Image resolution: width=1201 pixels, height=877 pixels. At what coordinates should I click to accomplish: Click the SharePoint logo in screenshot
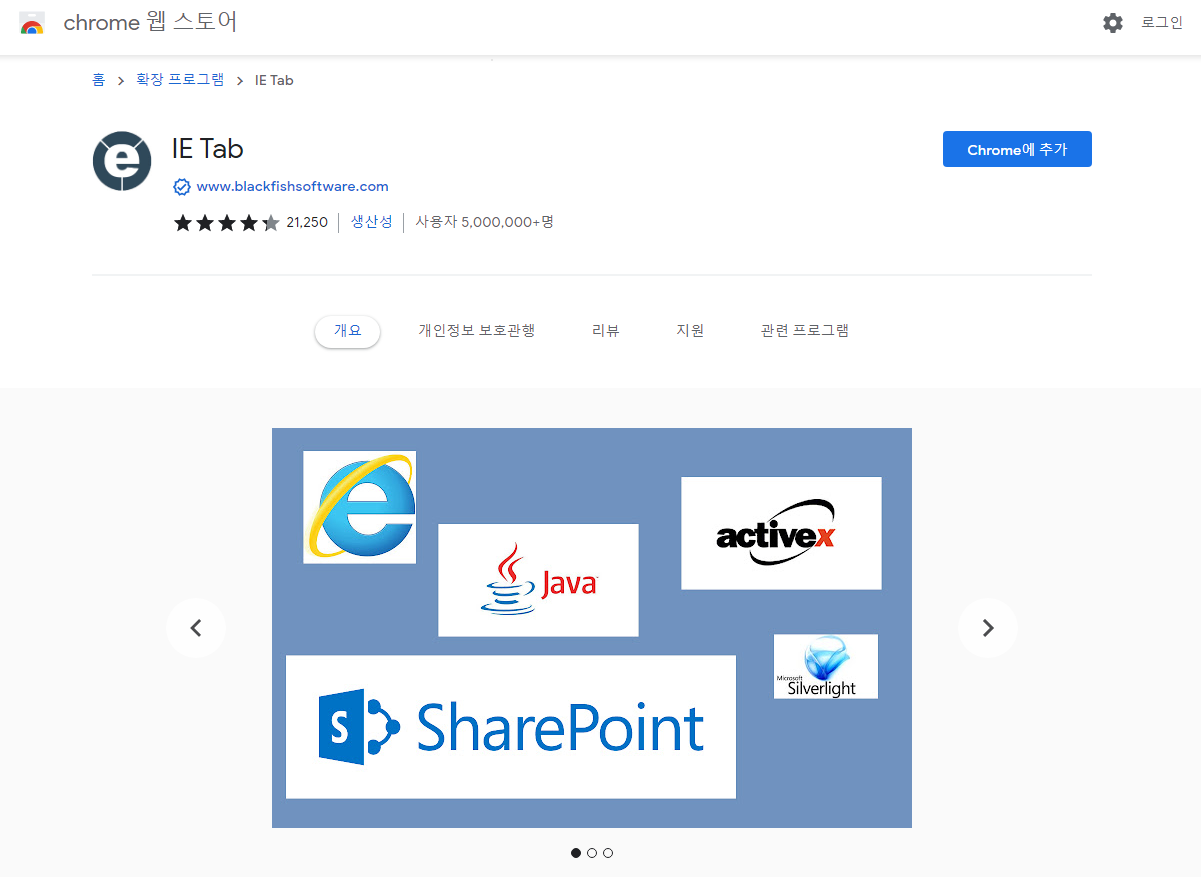[511, 727]
